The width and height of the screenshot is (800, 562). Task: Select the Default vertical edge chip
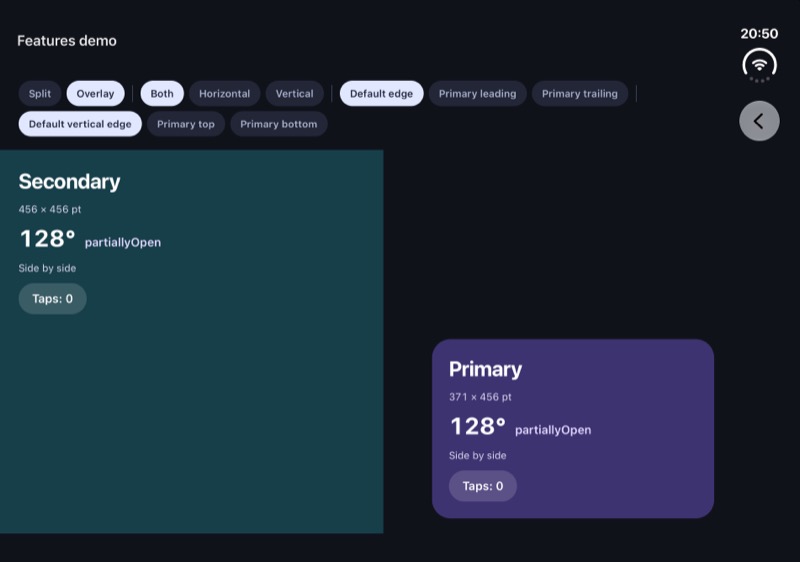tap(80, 124)
